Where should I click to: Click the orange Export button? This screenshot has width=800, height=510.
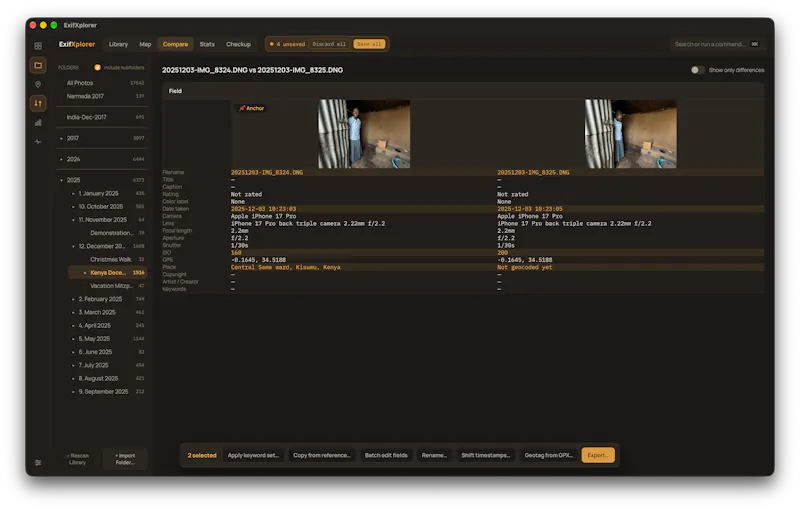598,455
